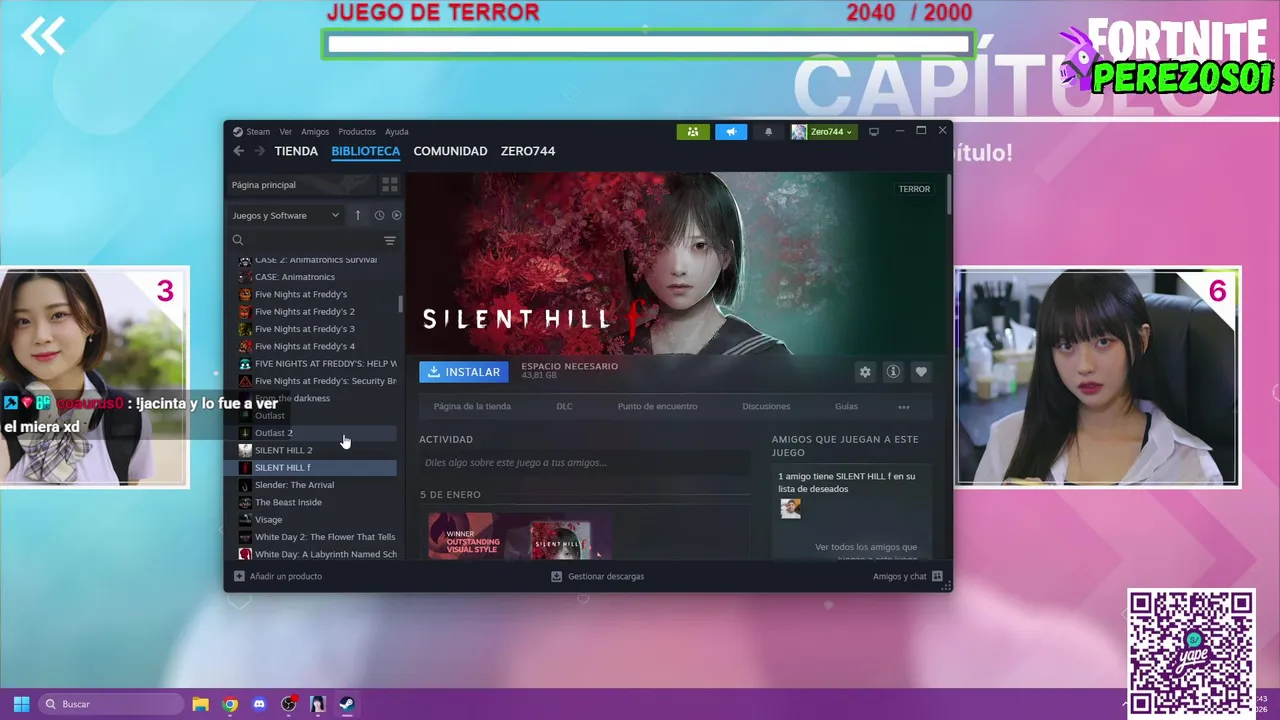This screenshot has width=1280, height=720.
Task: Open Google Chrome from taskbar
Action: [x=230, y=704]
